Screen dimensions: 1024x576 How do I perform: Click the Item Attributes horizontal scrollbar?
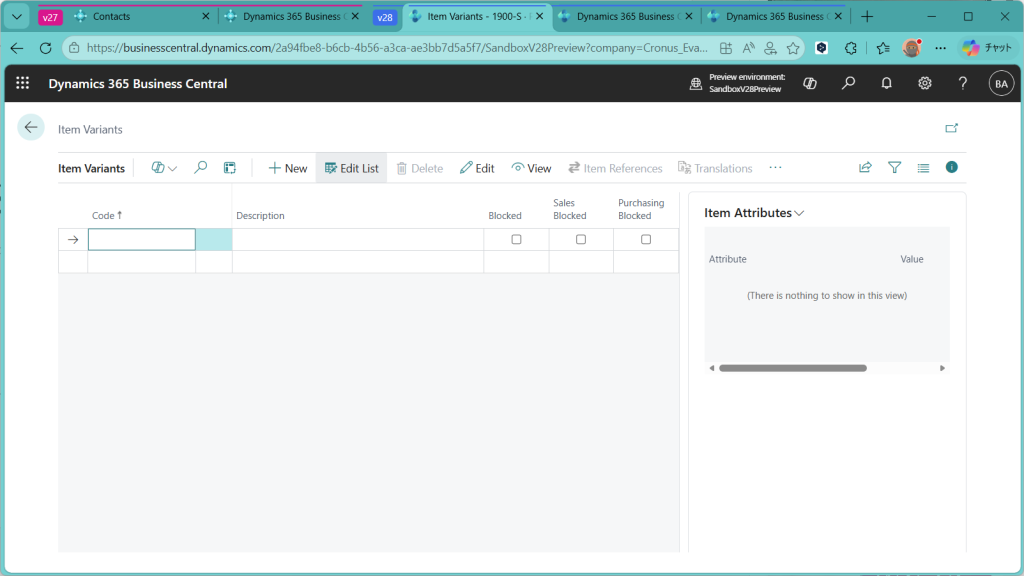click(x=792, y=368)
